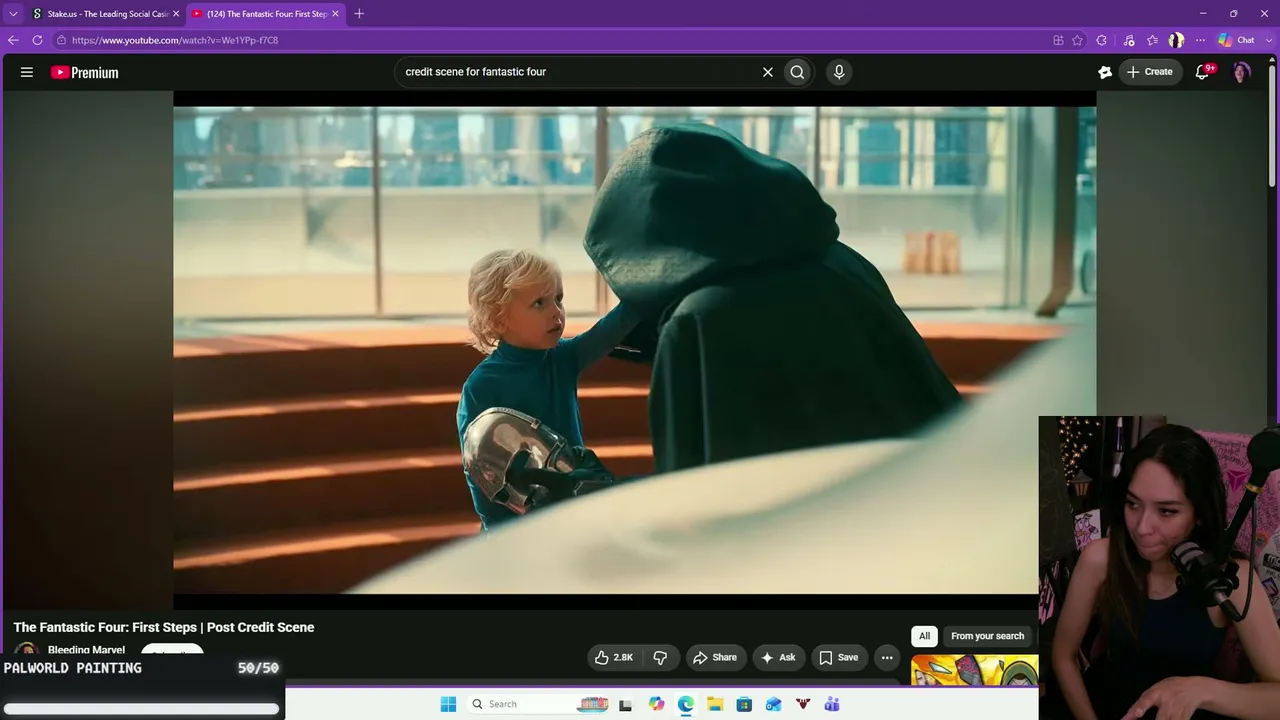This screenshot has height=720, width=1280.
Task: Select the Fantastic Four YouTube tab
Action: (266, 14)
